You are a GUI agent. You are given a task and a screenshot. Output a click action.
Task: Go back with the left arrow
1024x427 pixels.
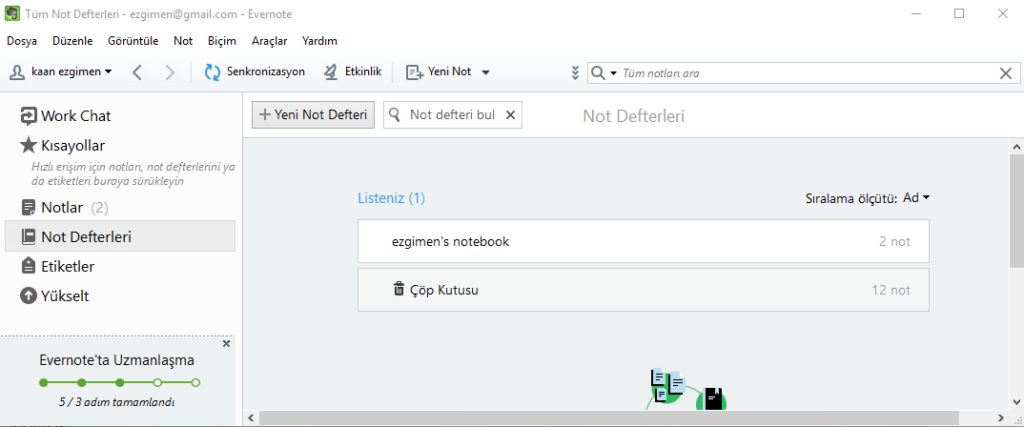click(136, 72)
